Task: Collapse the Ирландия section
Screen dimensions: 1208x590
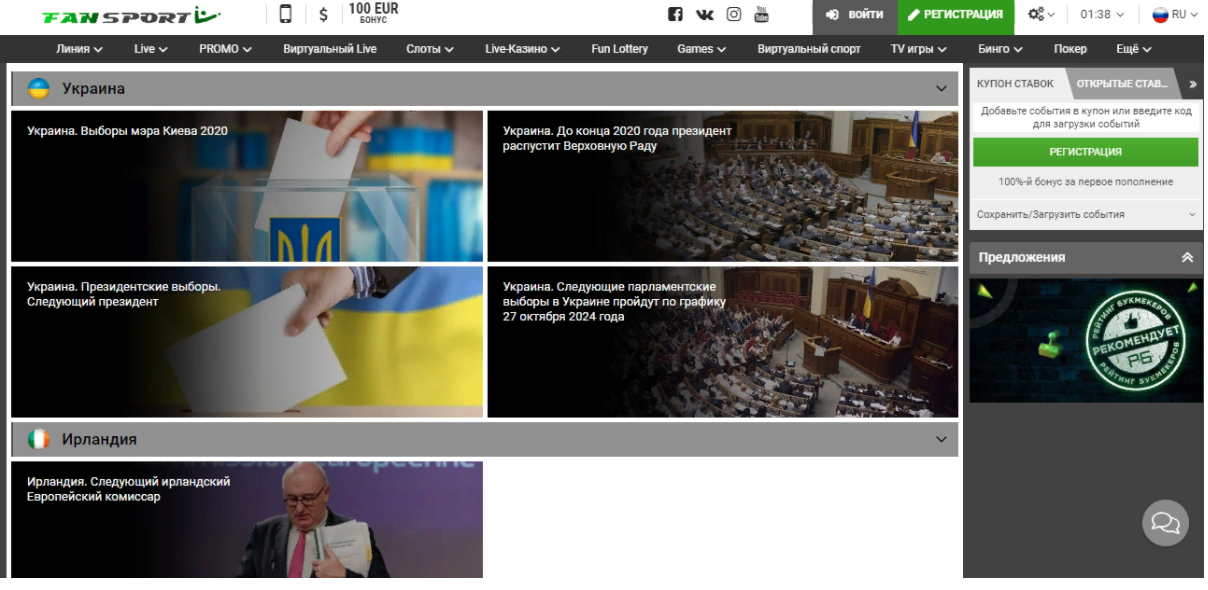Action: pyautogui.click(x=940, y=439)
